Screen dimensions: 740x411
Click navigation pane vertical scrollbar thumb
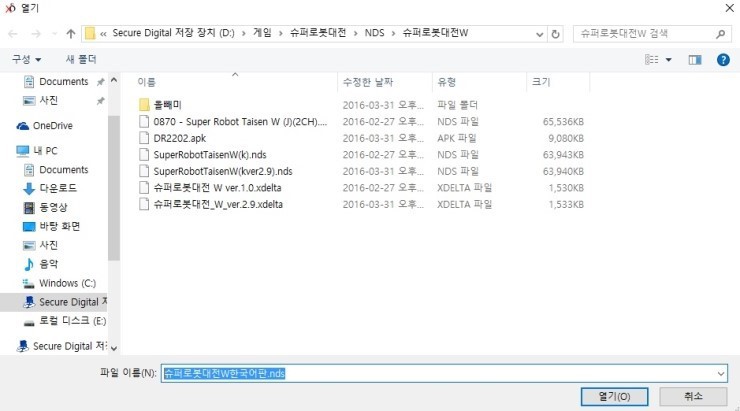[x=114, y=188]
